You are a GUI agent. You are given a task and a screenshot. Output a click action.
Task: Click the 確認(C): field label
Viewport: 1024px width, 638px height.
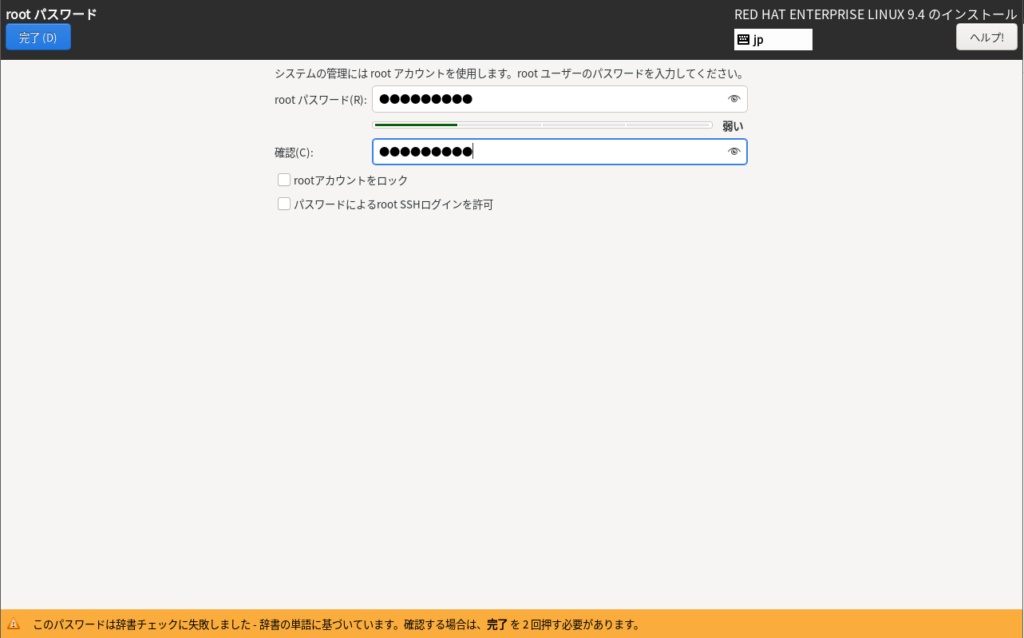pyautogui.click(x=294, y=153)
